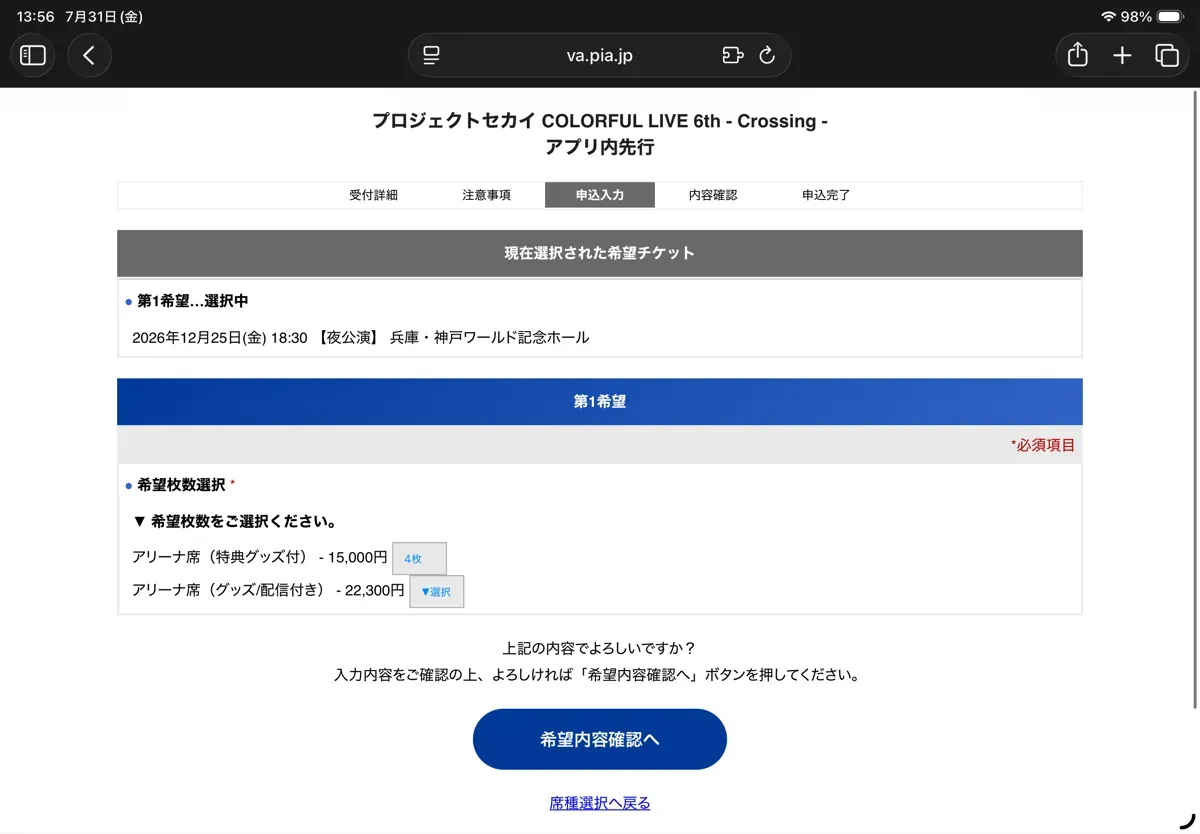Click the アプリ内先行 subtitle text
The image size is (1200, 834).
click(600, 147)
